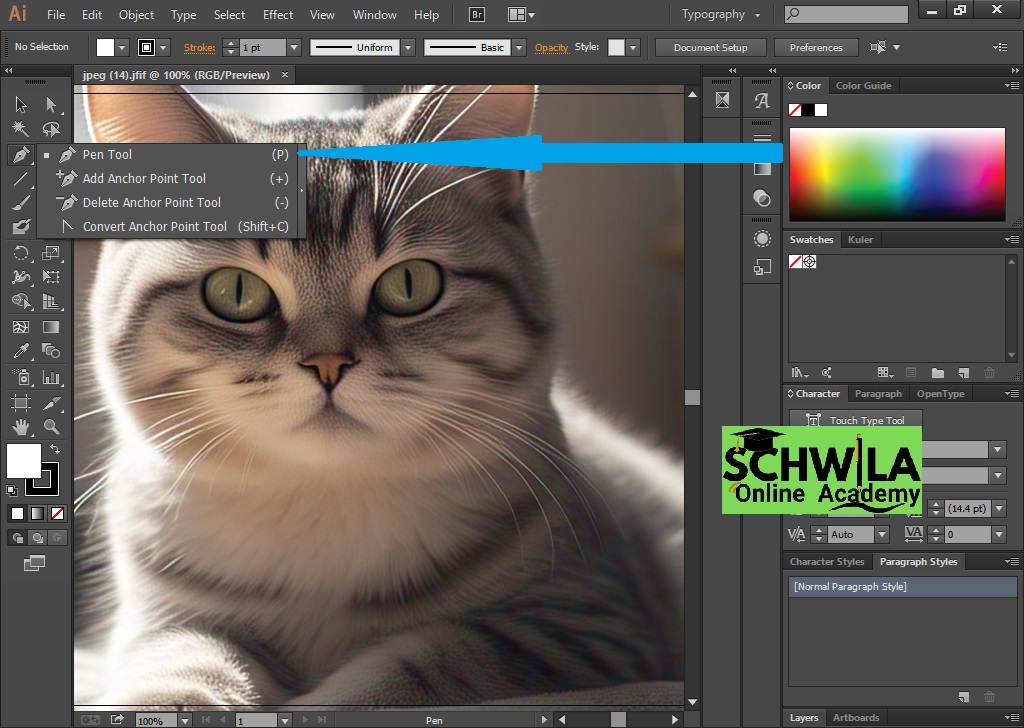Viewport: 1024px width, 728px height.
Task: Open the Stroke panel link
Action: point(199,48)
